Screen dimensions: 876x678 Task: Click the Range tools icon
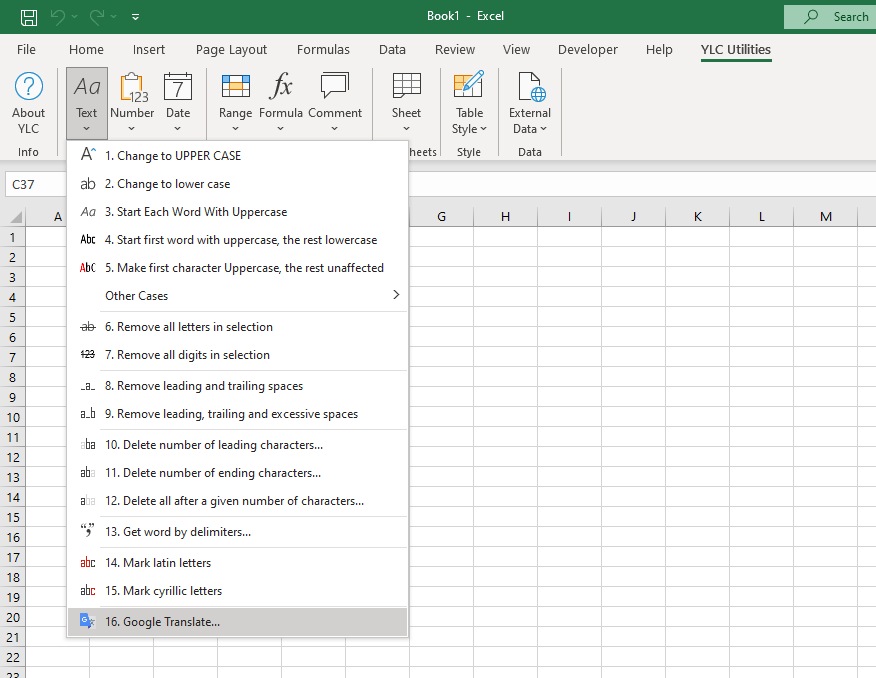[235, 89]
